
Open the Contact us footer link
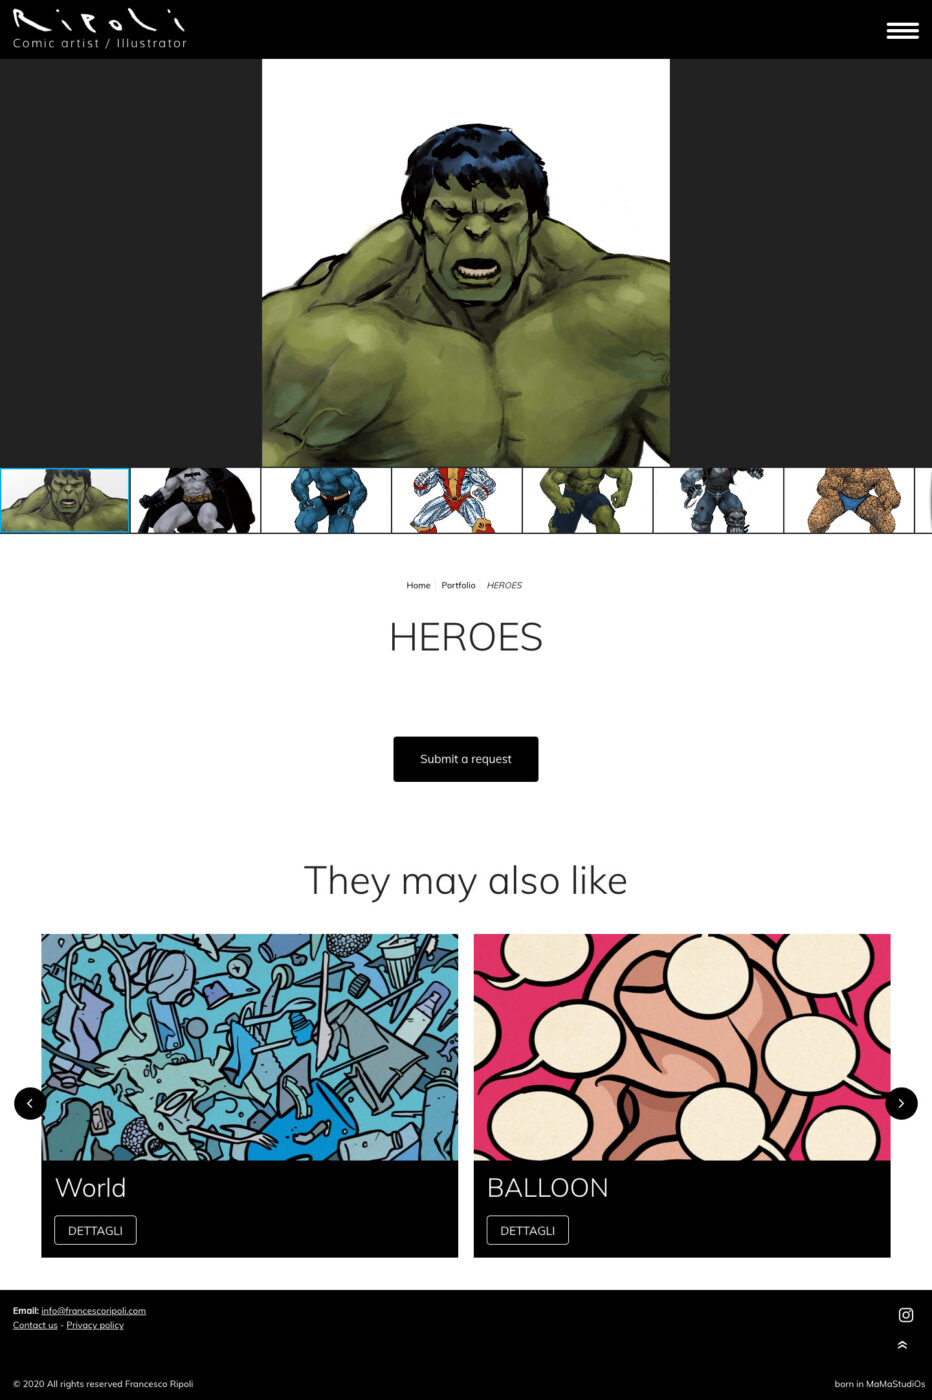[x=35, y=1325]
